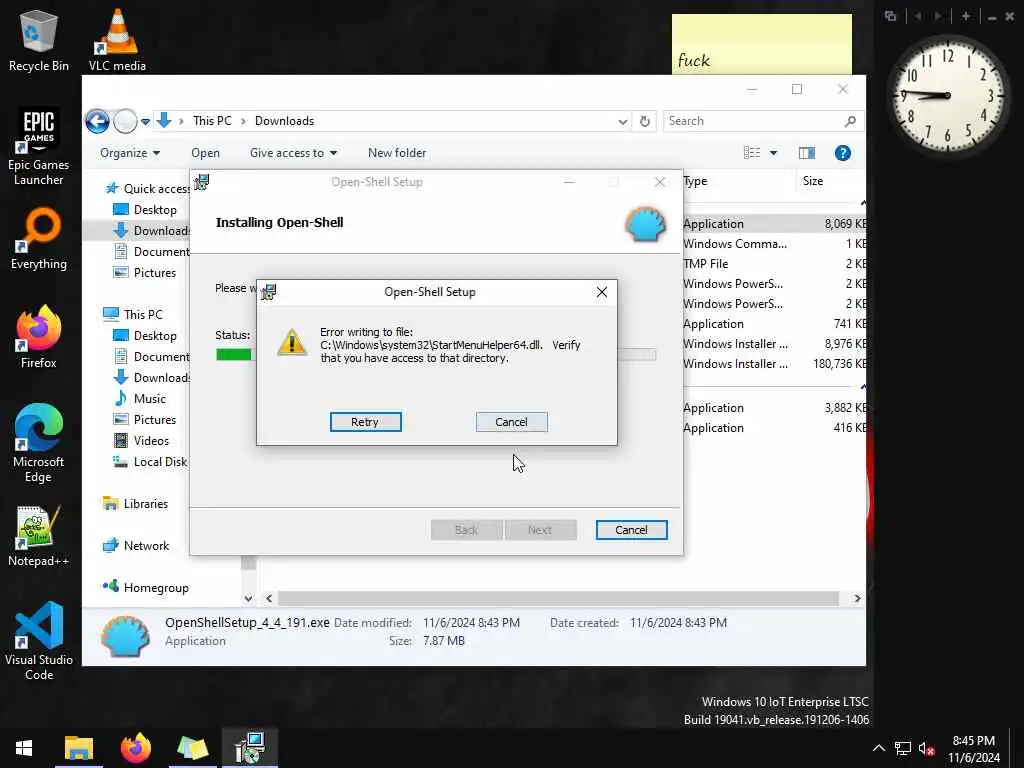Open the Recycle Bin desktop icon
This screenshot has width=1024, height=768.
coord(39,40)
